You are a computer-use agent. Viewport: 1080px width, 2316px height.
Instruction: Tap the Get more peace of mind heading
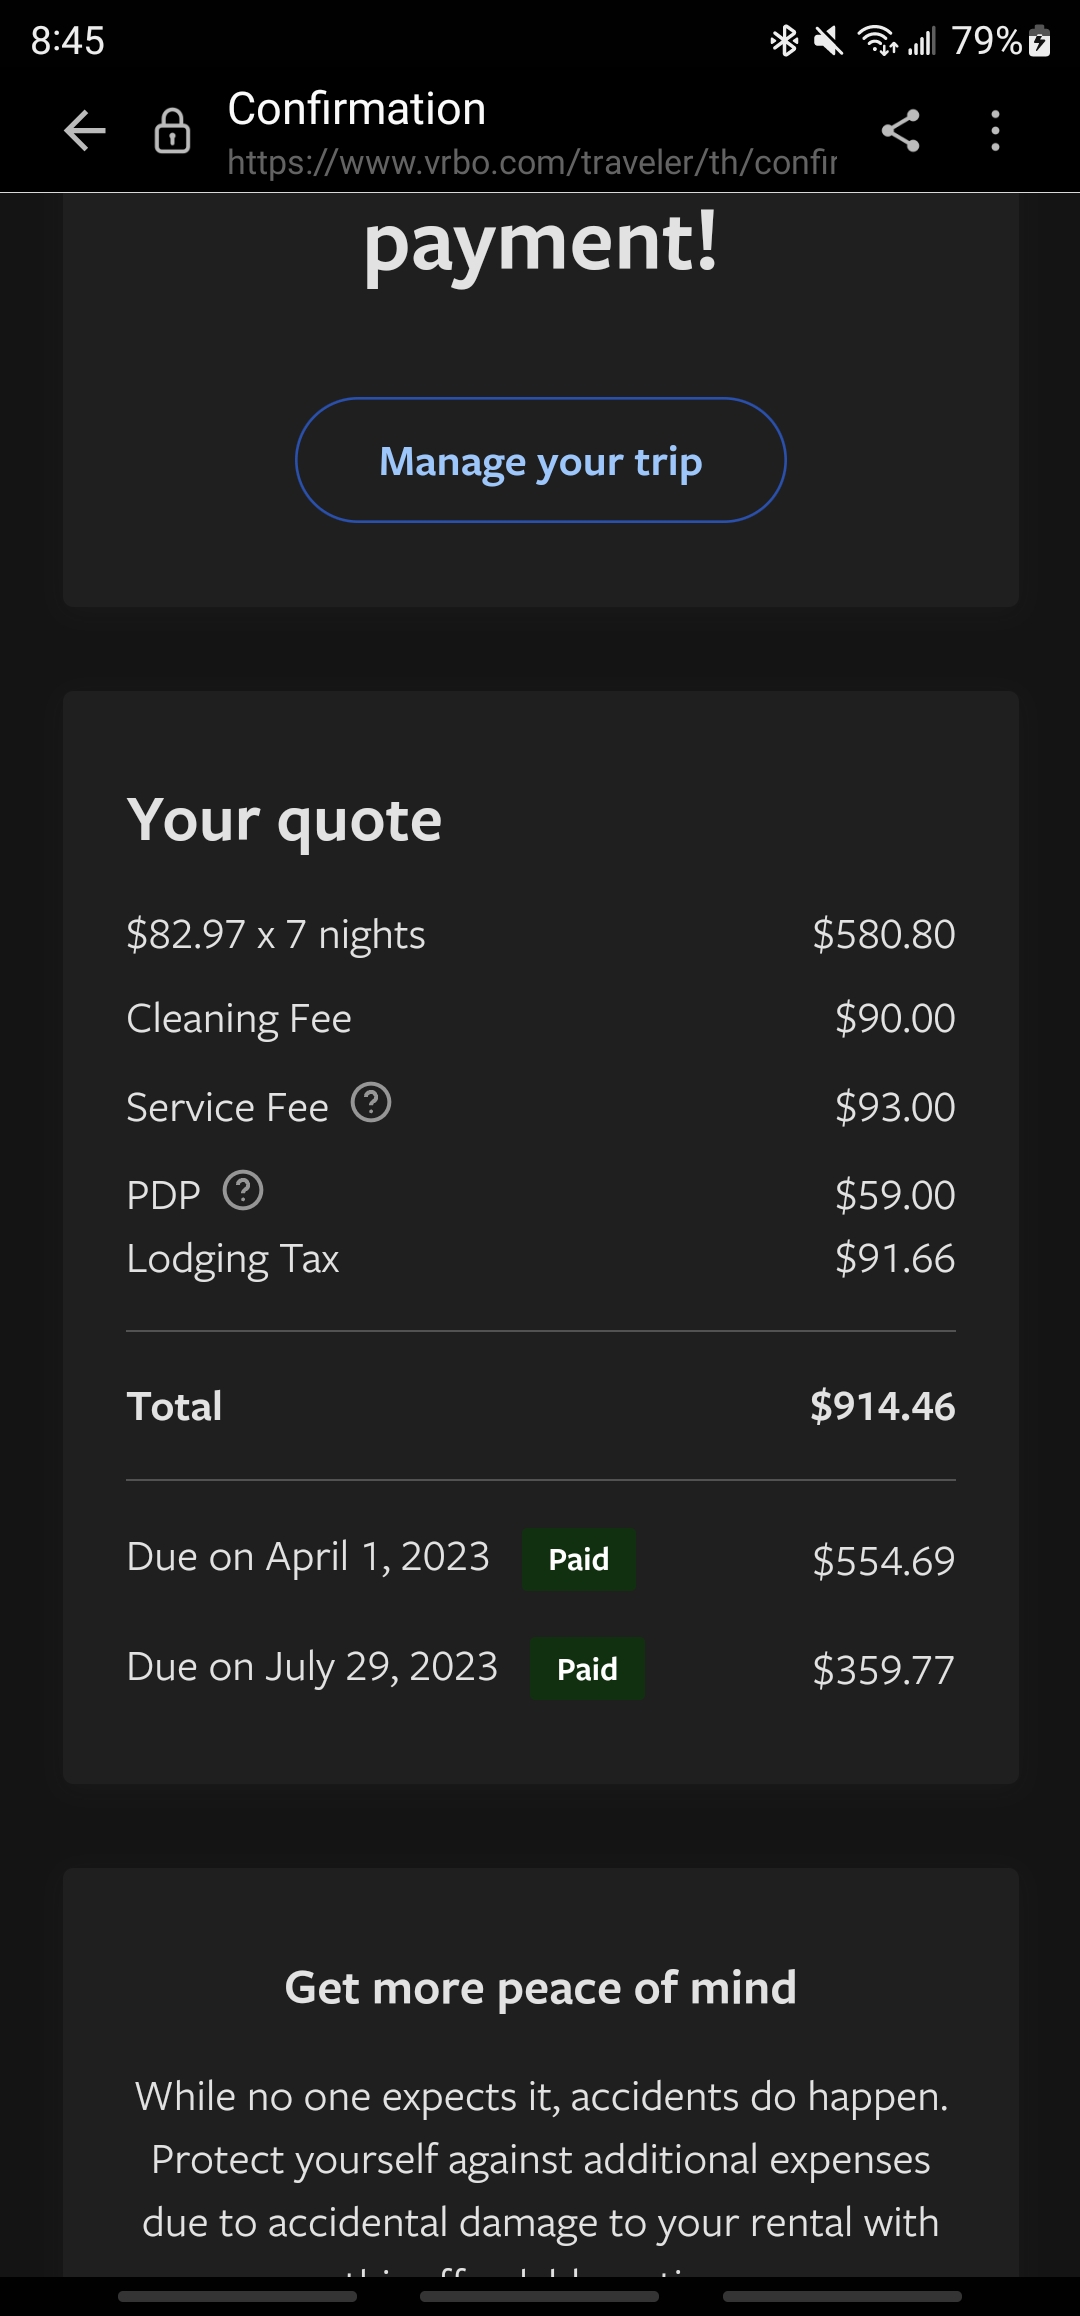pyautogui.click(x=540, y=1987)
